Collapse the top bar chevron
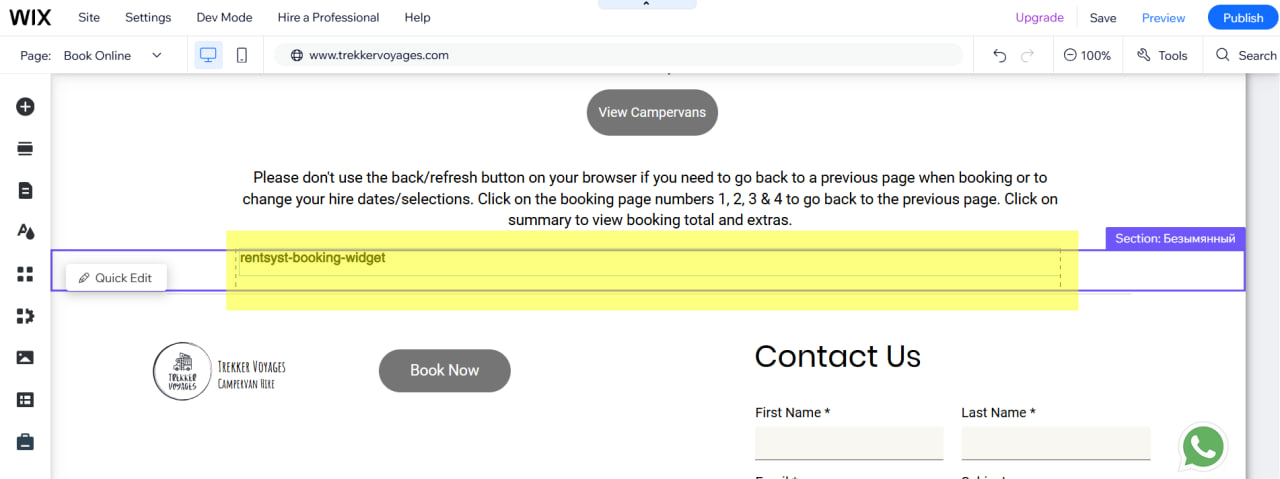 coord(646,5)
